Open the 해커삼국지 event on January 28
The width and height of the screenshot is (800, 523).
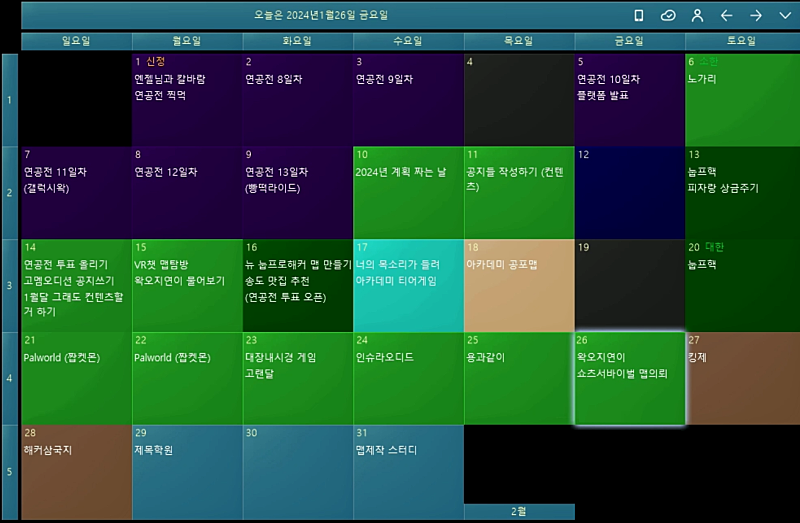pos(48,450)
